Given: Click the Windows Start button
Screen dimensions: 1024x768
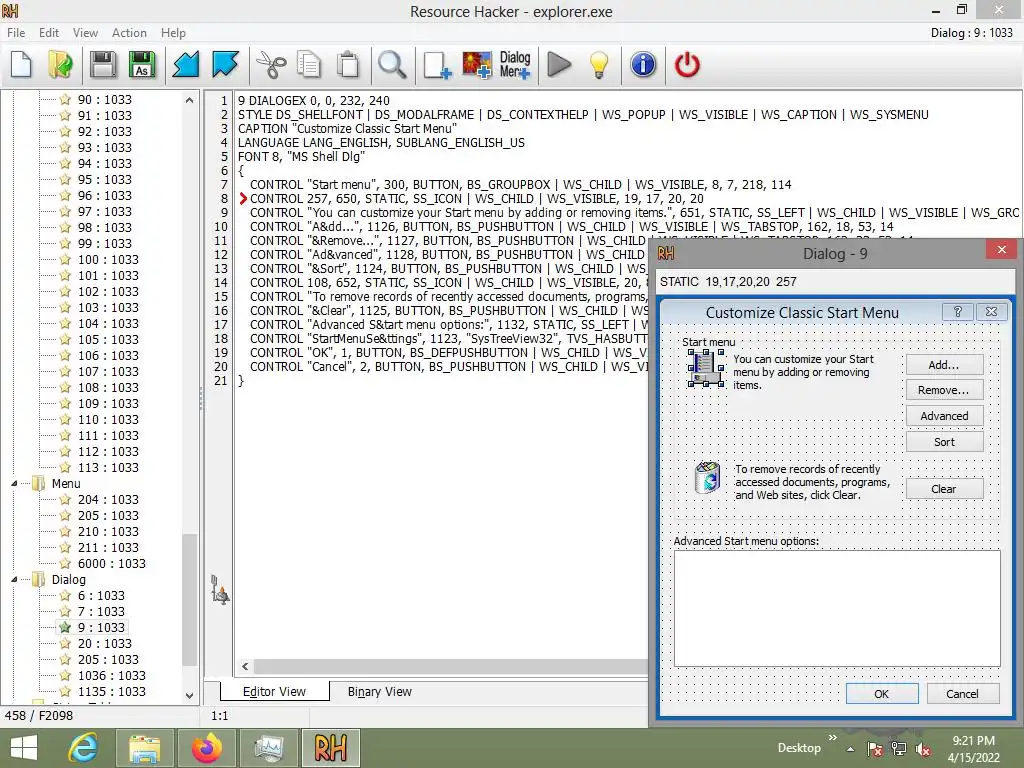Looking at the screenshot, I should coord(24,748).
